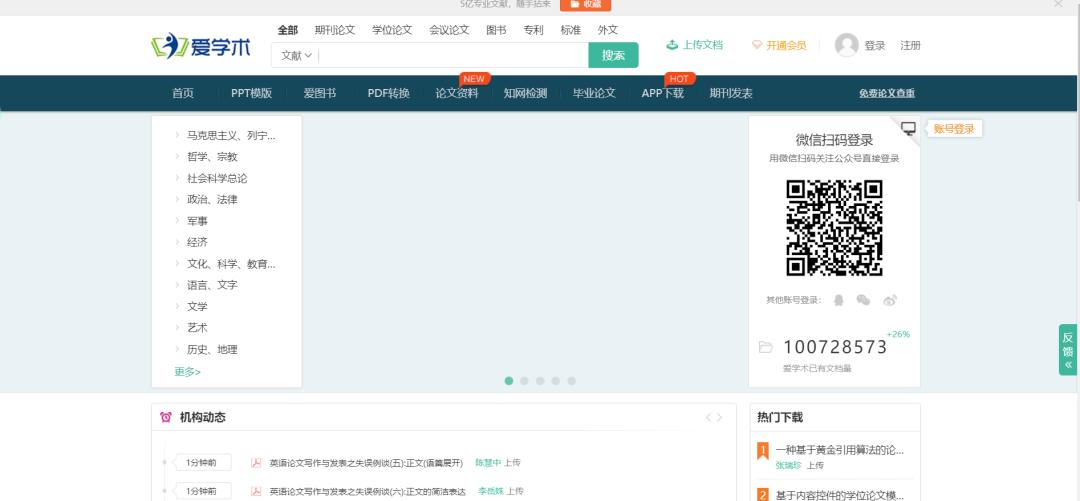Image resolution: width=1080 pixels, height=501 pixels.
Task: Click the WeChat login icon
Action: (x=863, y=300)
